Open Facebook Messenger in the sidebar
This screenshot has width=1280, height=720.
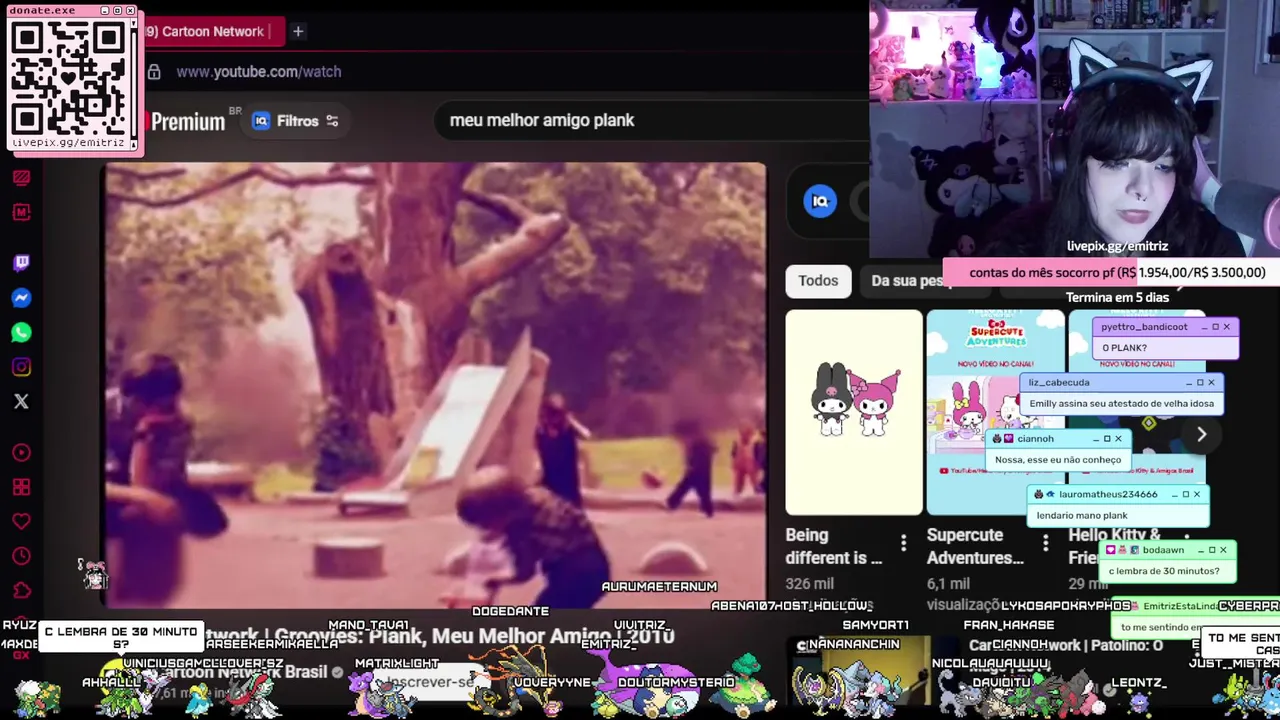pos(21,298)
